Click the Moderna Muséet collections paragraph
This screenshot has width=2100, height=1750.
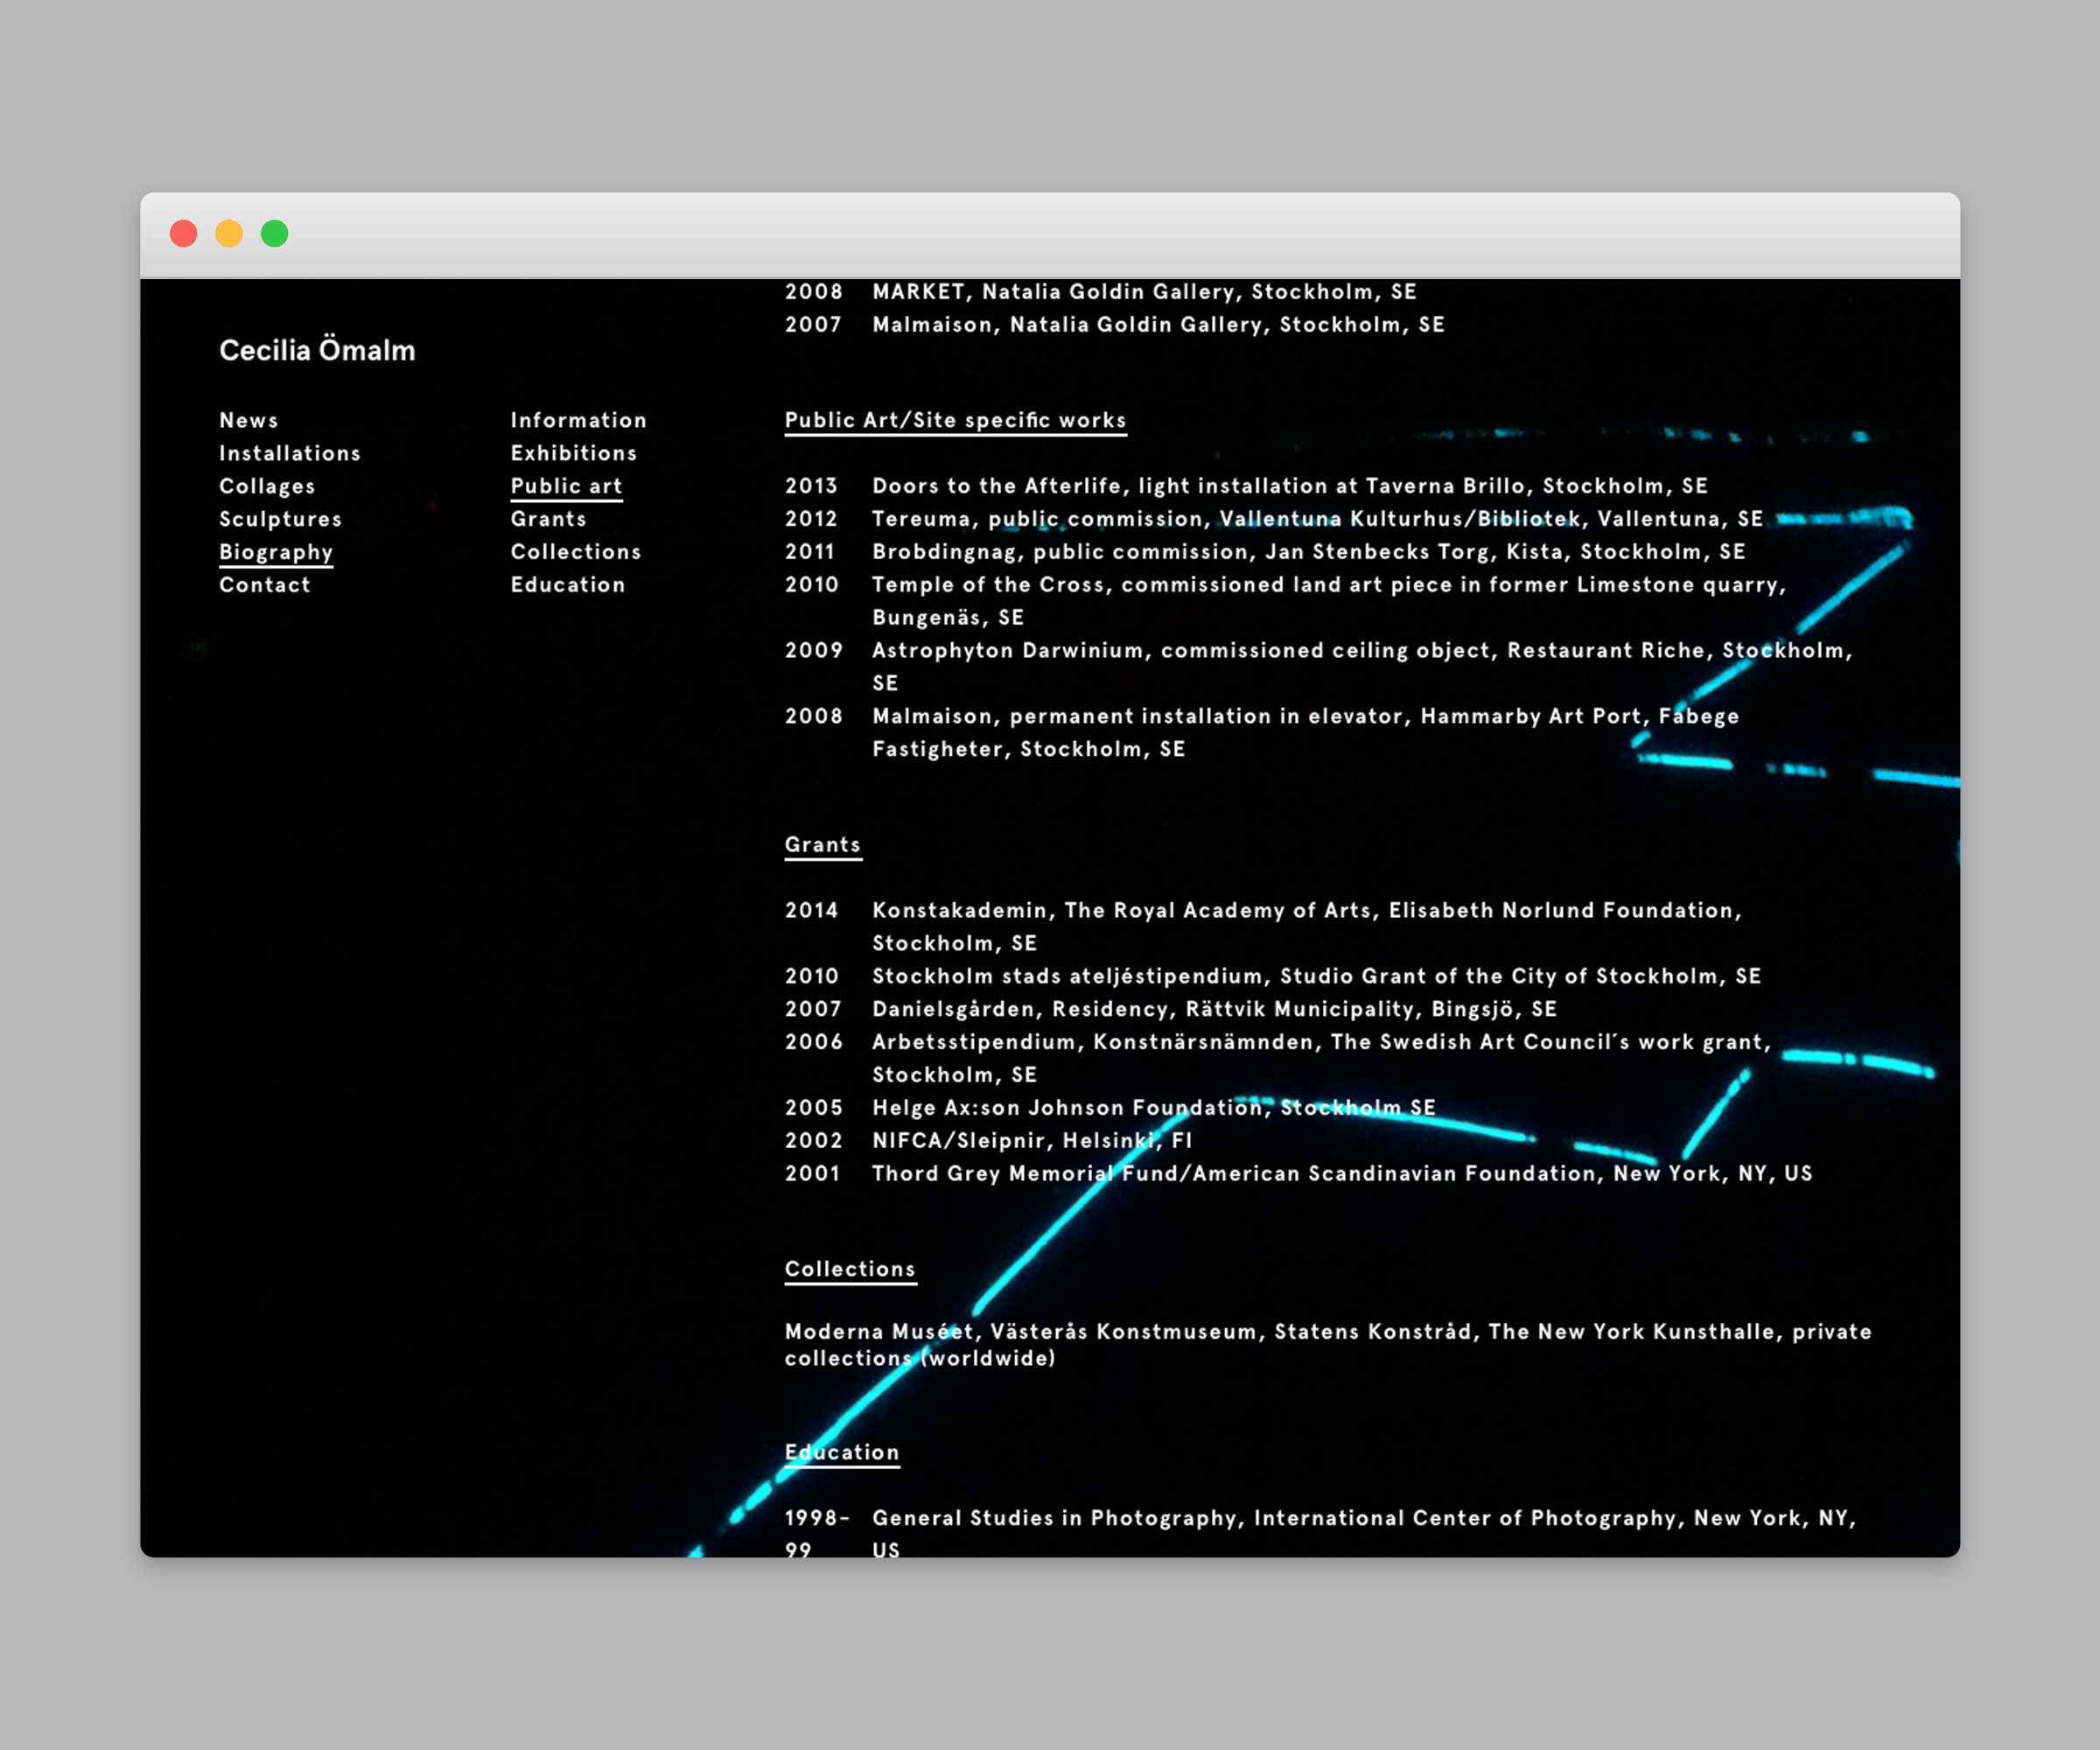coord(1329,1345)
